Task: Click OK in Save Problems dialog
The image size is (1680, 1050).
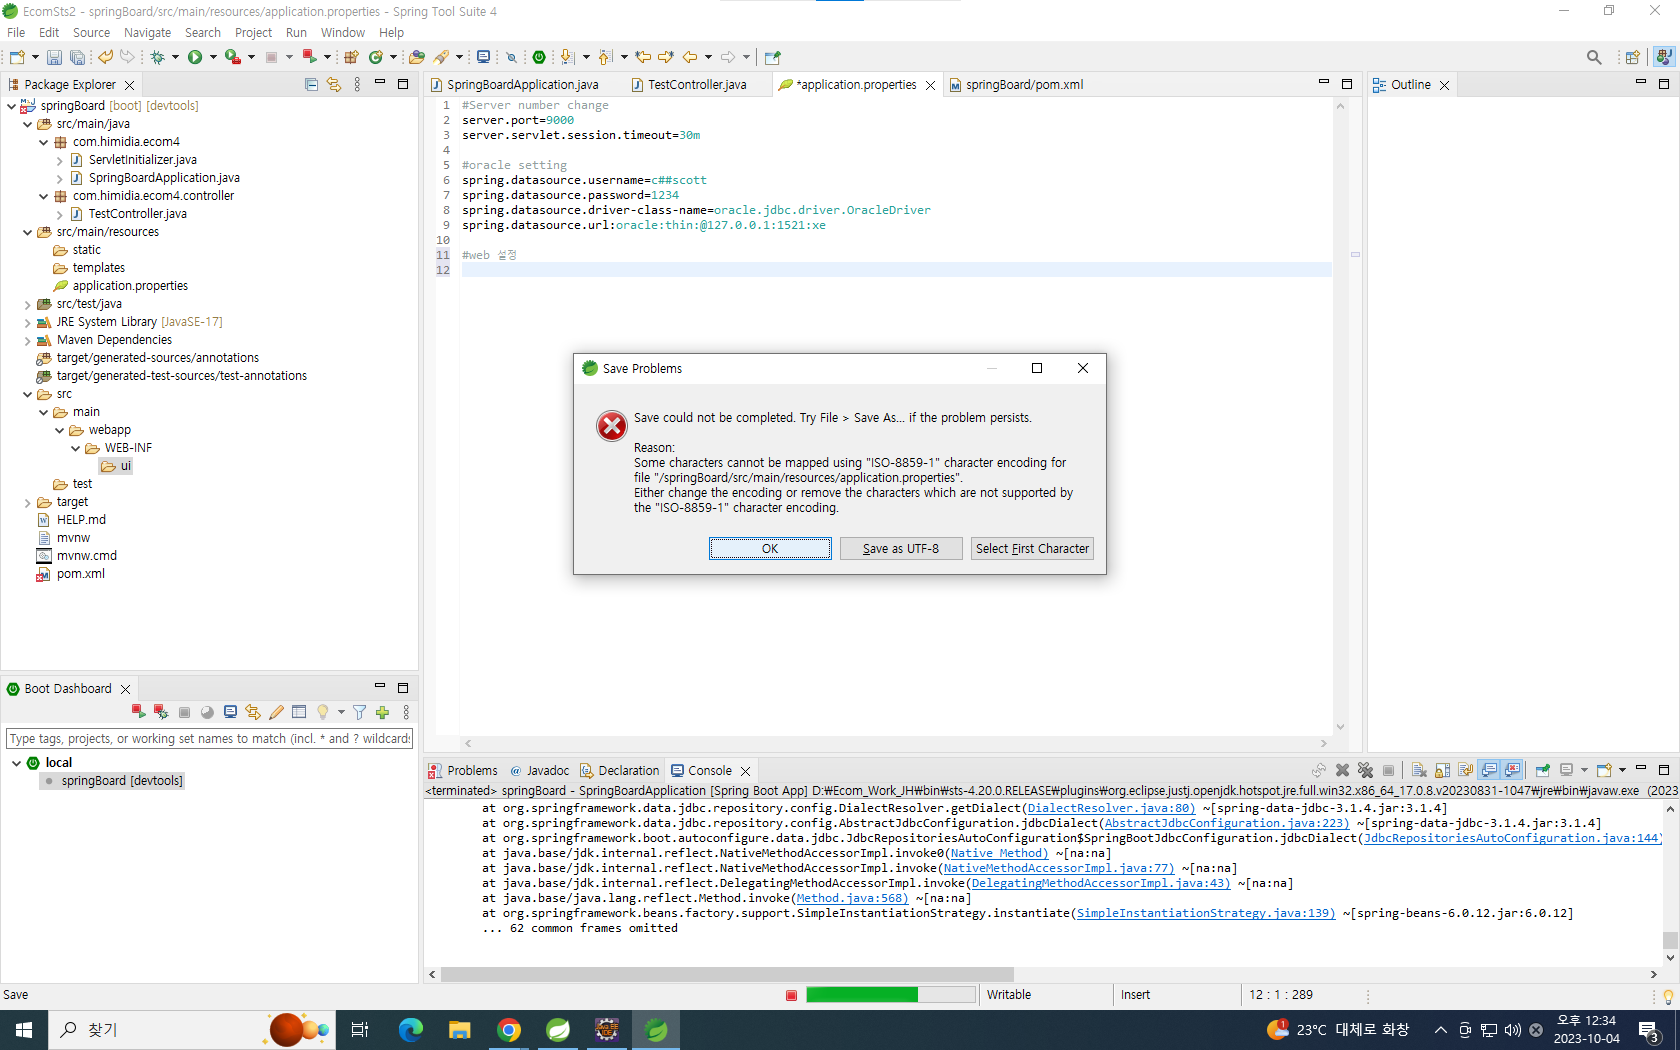Action: coord(770,548)
